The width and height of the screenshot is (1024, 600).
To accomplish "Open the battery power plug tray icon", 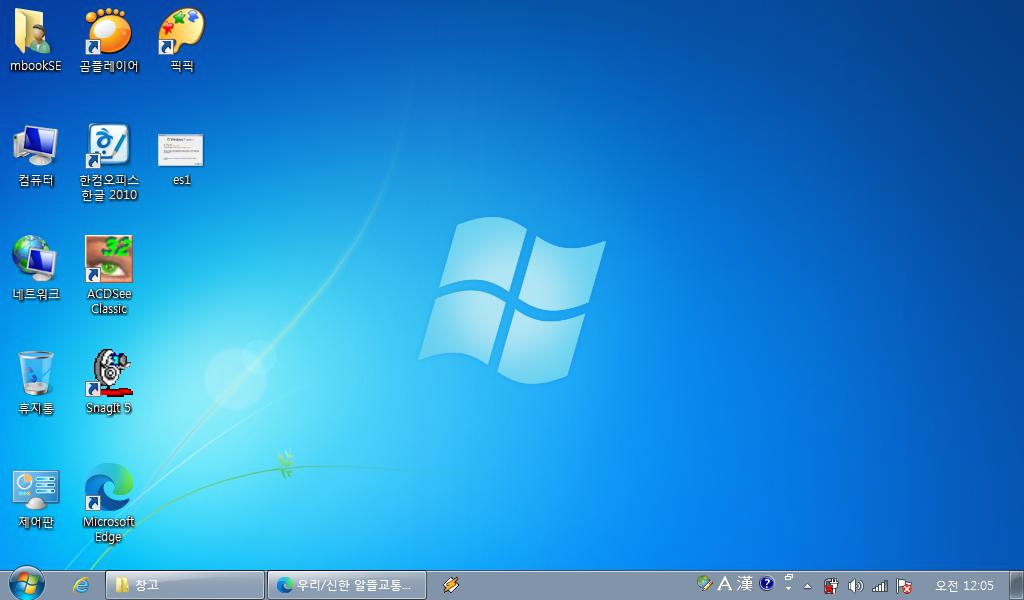I will (x=831, y=586).
